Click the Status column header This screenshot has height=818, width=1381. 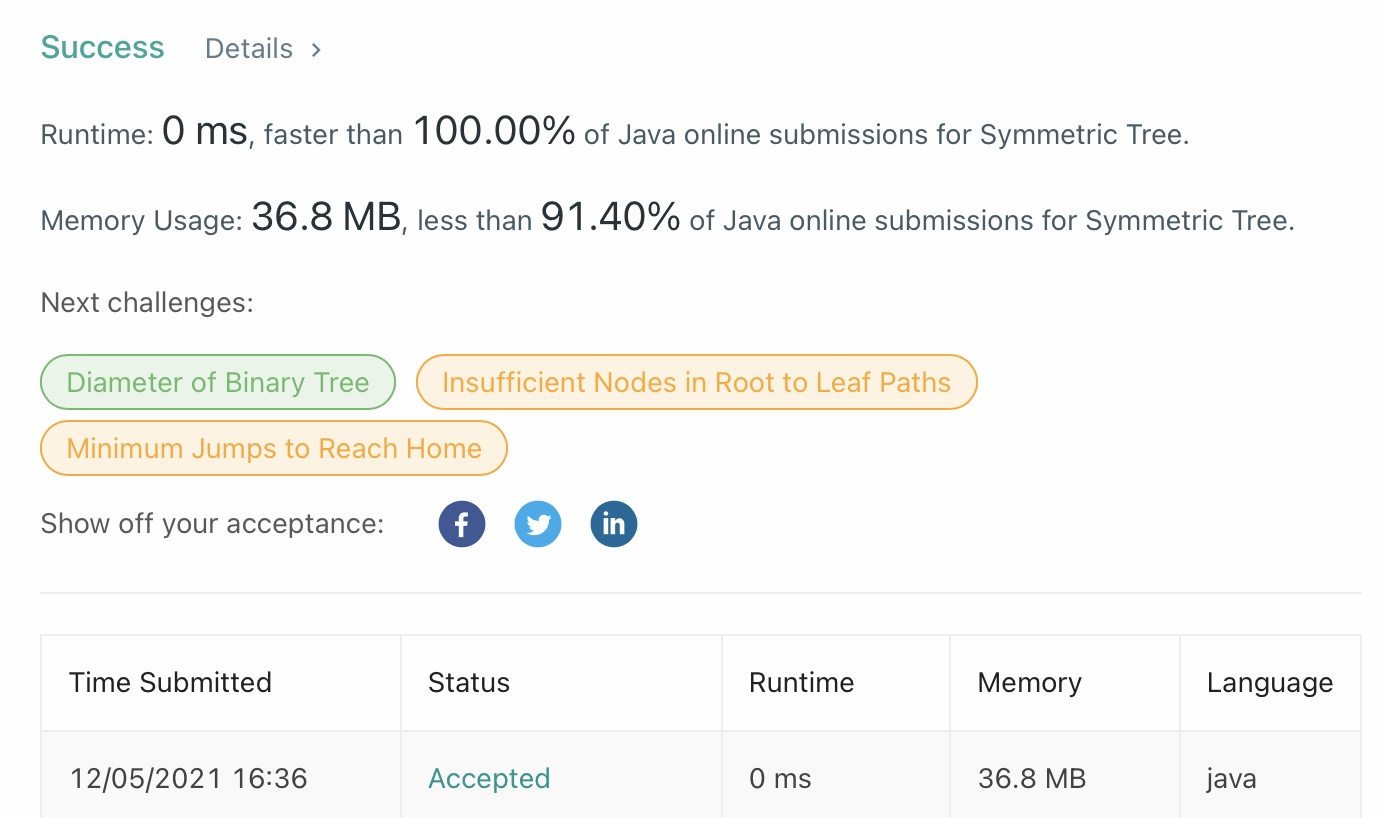click(469, 683)
